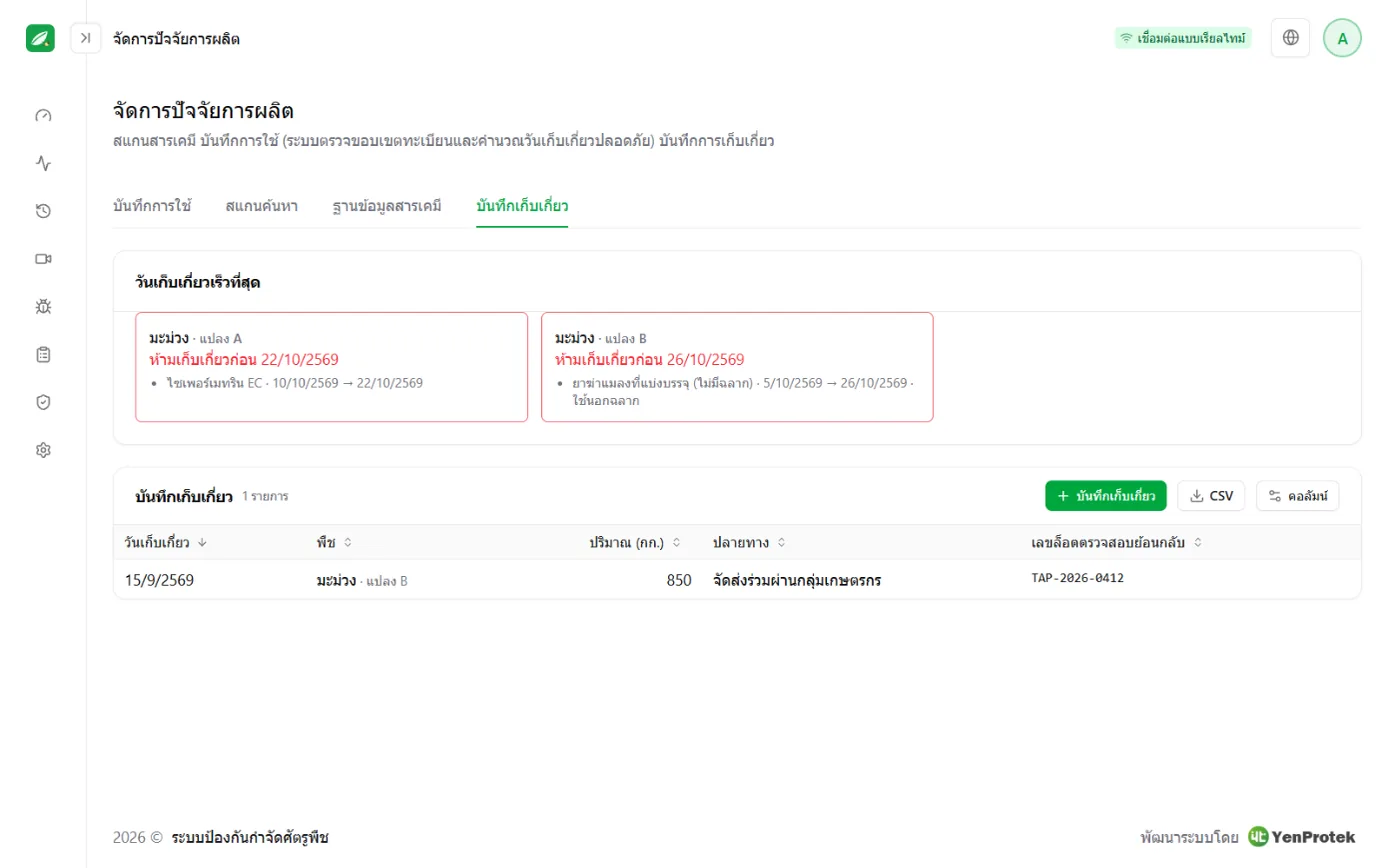Click the ระบบป้องกันกำจัดศัตรูพืช footer link
This screenshot has width=1388, height=868.
pyautogui.click(x=250, y=838)
